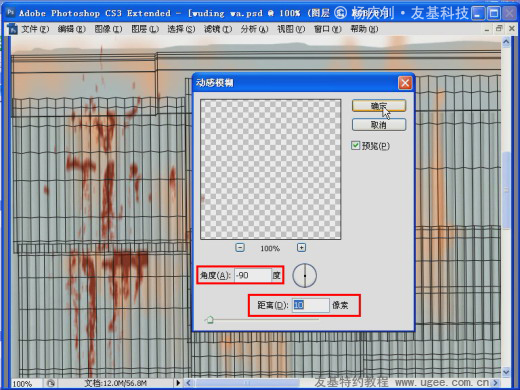The height and width of the screenshot is (390, 520).
Task: Click the document minimize icon in menu bar
Action: pos(487,29)
